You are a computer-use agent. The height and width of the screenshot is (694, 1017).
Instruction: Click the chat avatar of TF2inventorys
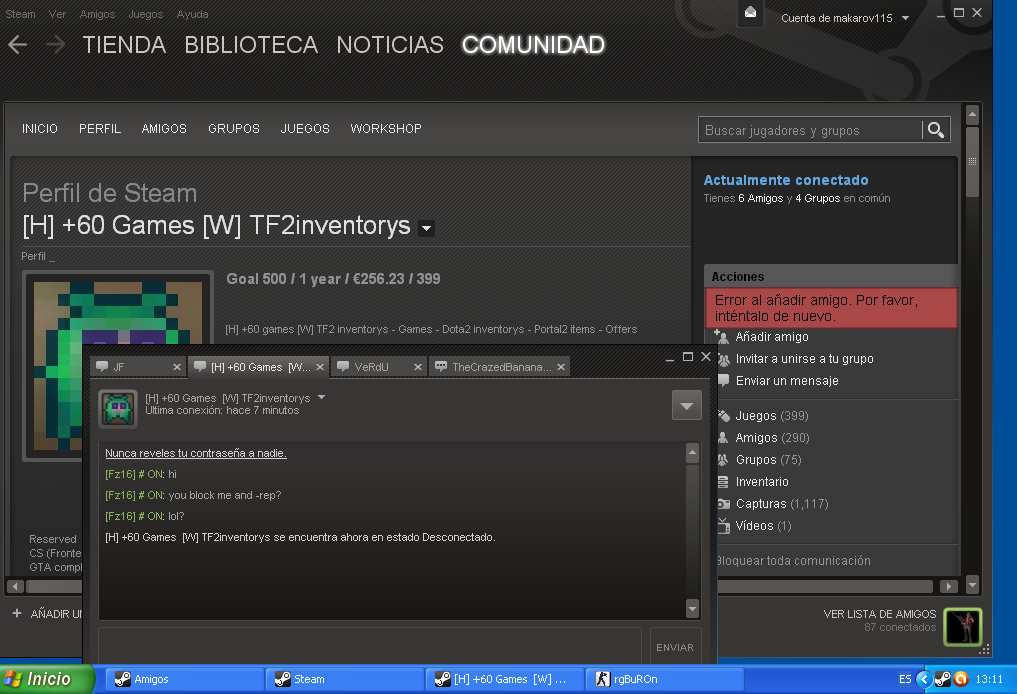click(x=118, y=409)
